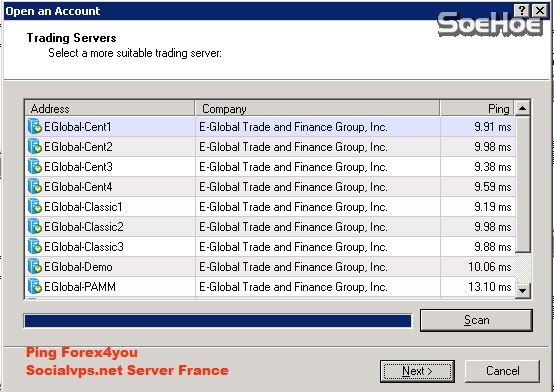
Task: Click the company name in EGlobal-Cent1 row
Action: [293, 127]
